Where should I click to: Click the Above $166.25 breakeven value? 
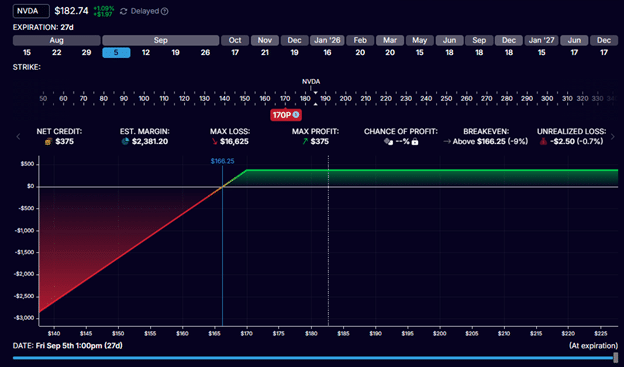[490, 141]
